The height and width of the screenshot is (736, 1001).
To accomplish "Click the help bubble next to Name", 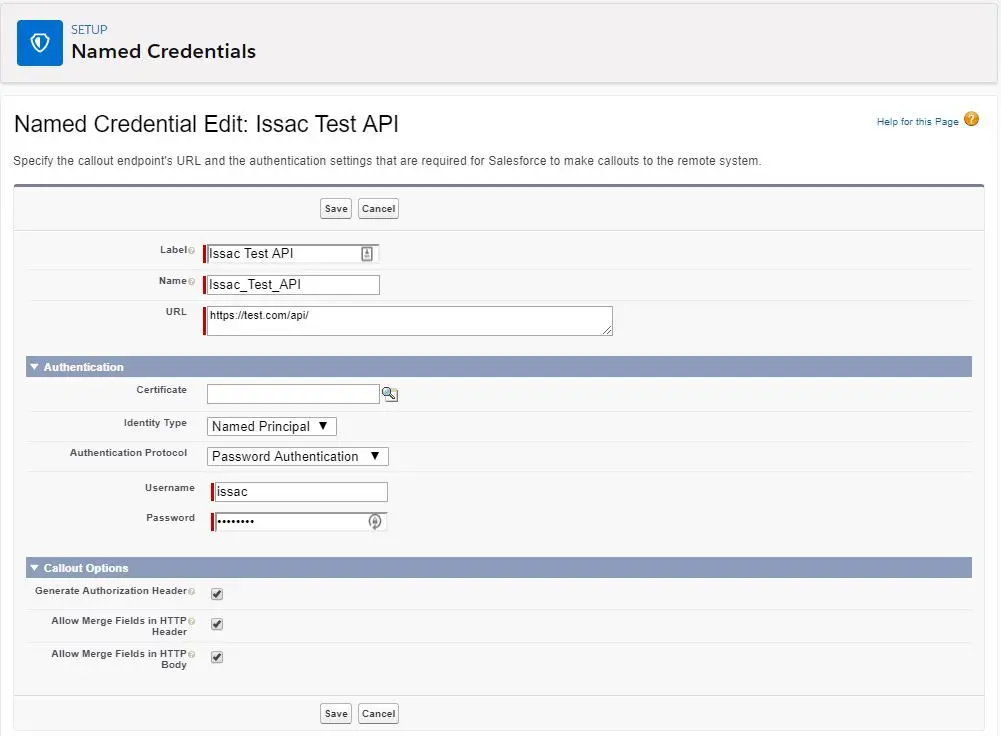I will pyautogui.click(x=192, y=282).
